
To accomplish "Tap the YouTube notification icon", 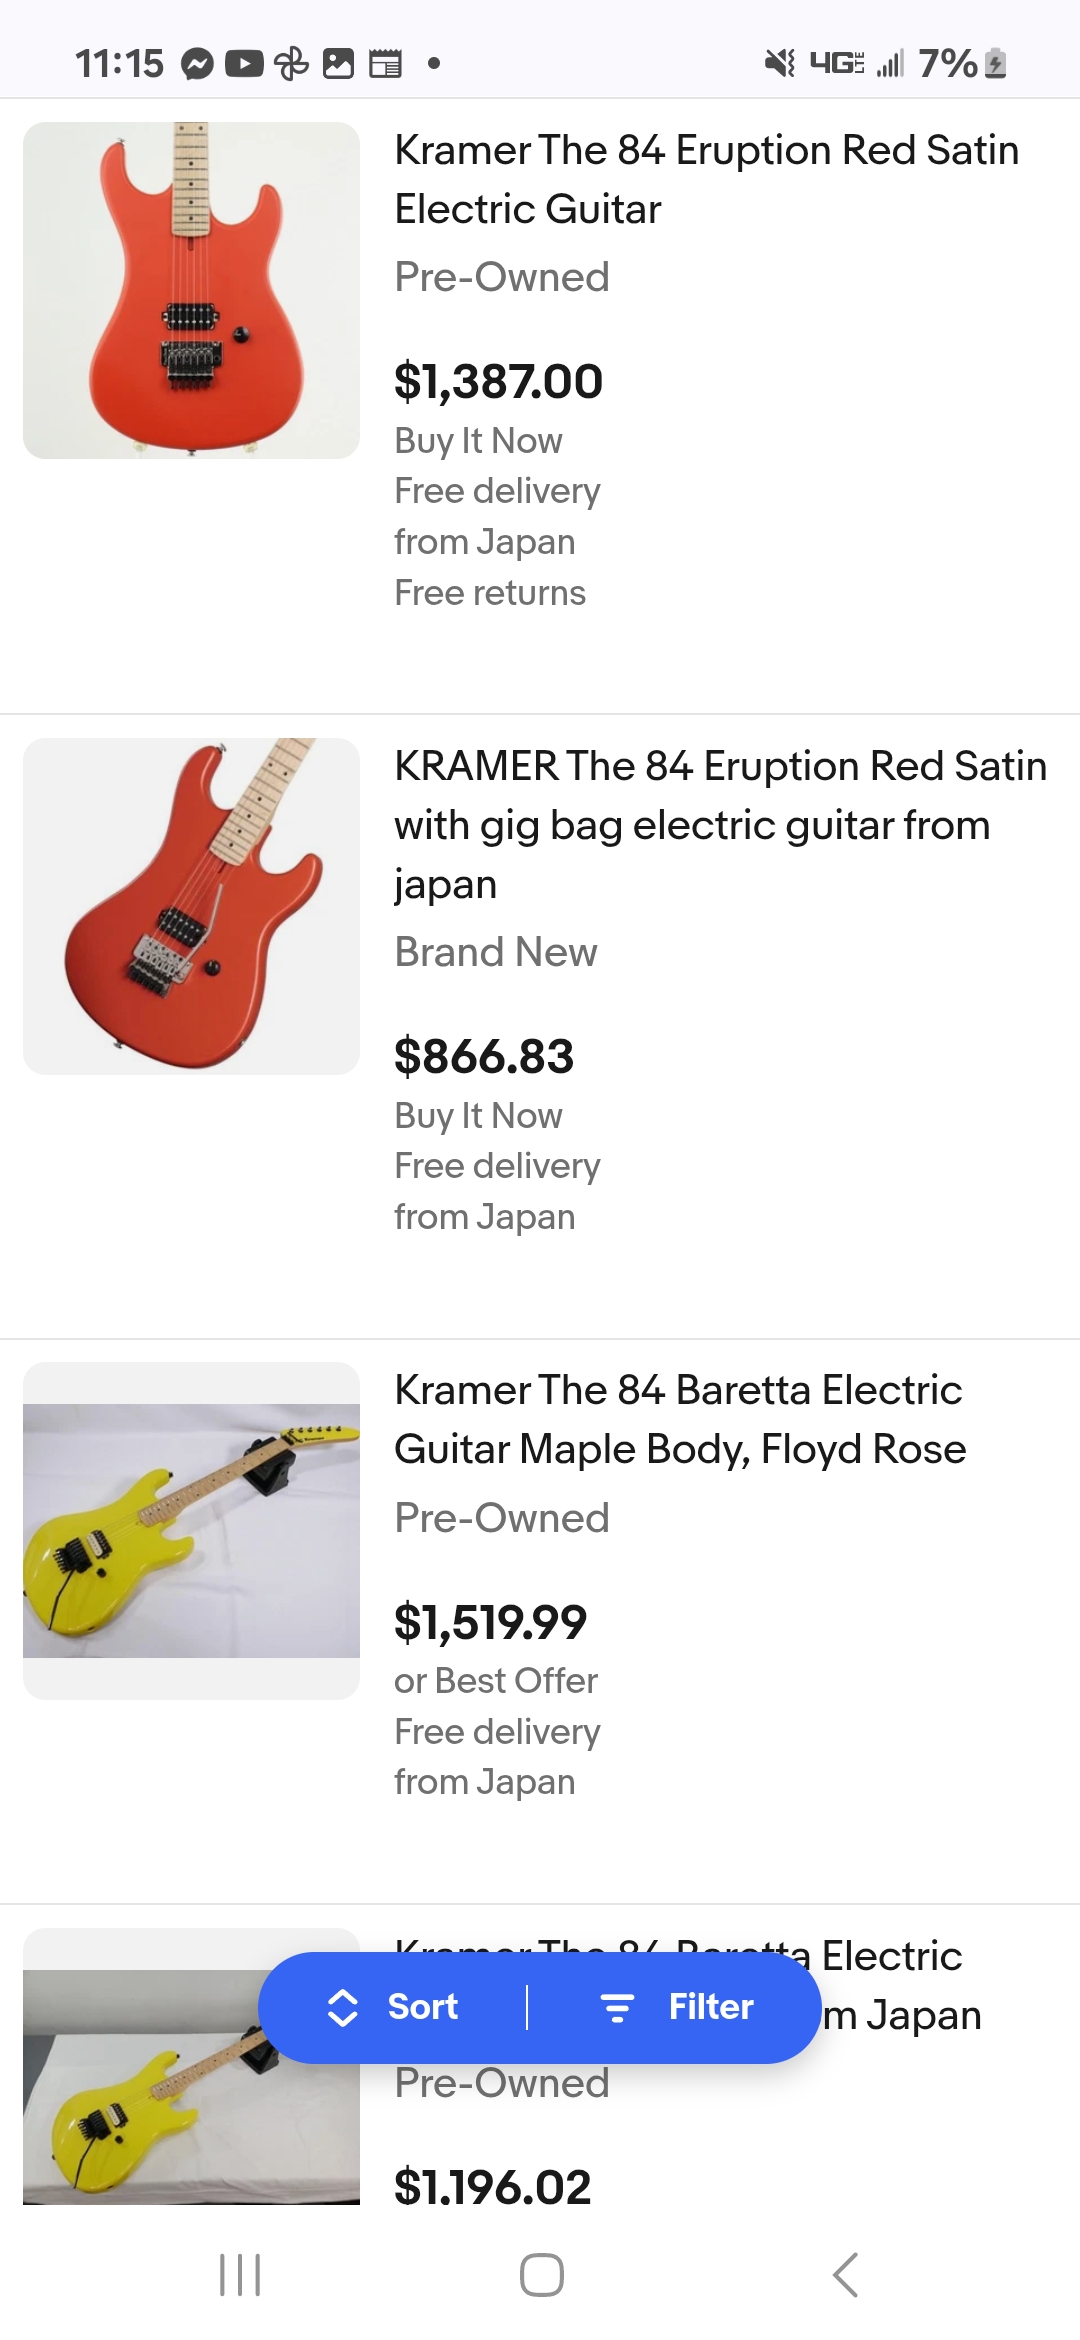I will (x=244, y=64).
